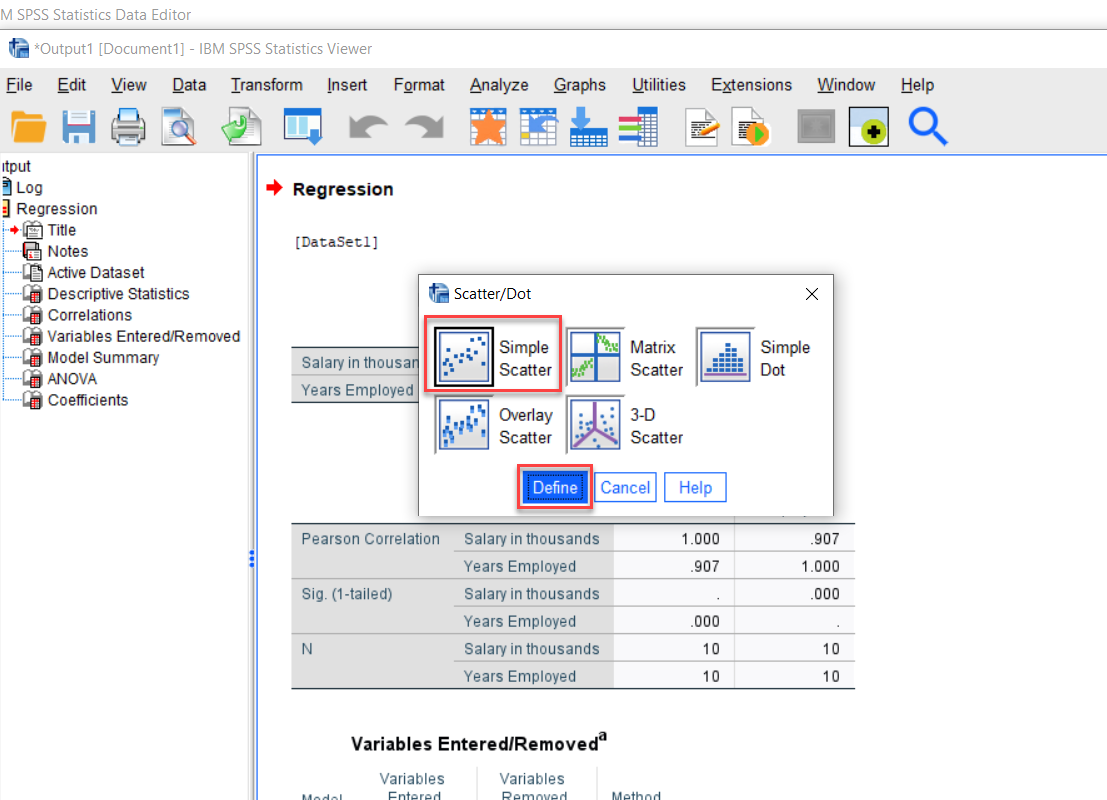This screenshot has width=1107, height=800.
Task: Click the Scatter/Dot dialog title icon
Action: [x=438, y=293]
